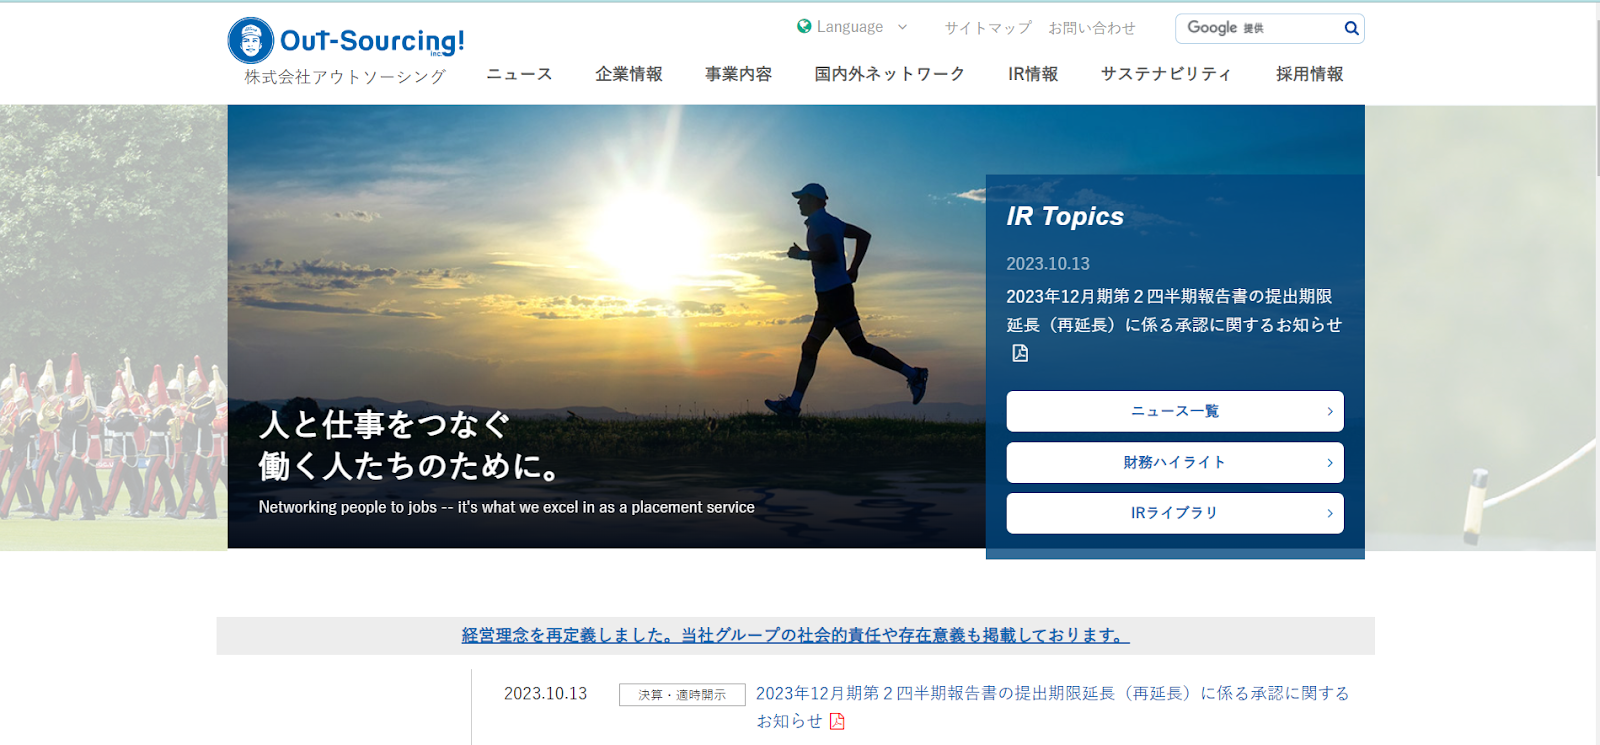Viewport: 1600px width, 745px height.
Task: Click the Out-Sourcing! company logo
Action: click(346, 41)
